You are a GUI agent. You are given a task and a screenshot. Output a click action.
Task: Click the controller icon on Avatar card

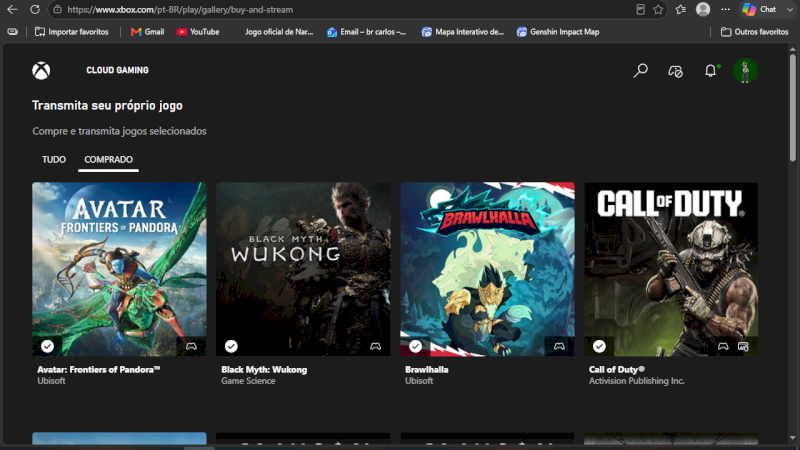(191, 346)
